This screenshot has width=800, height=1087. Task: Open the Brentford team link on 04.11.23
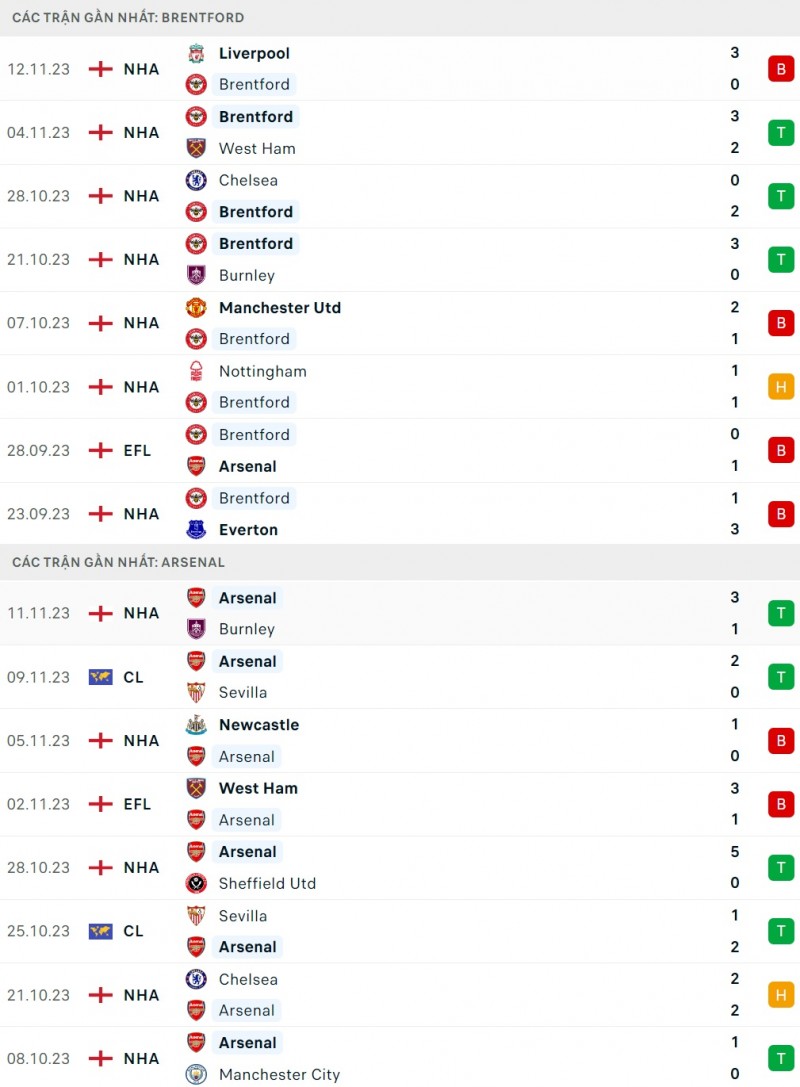(256, 117)
